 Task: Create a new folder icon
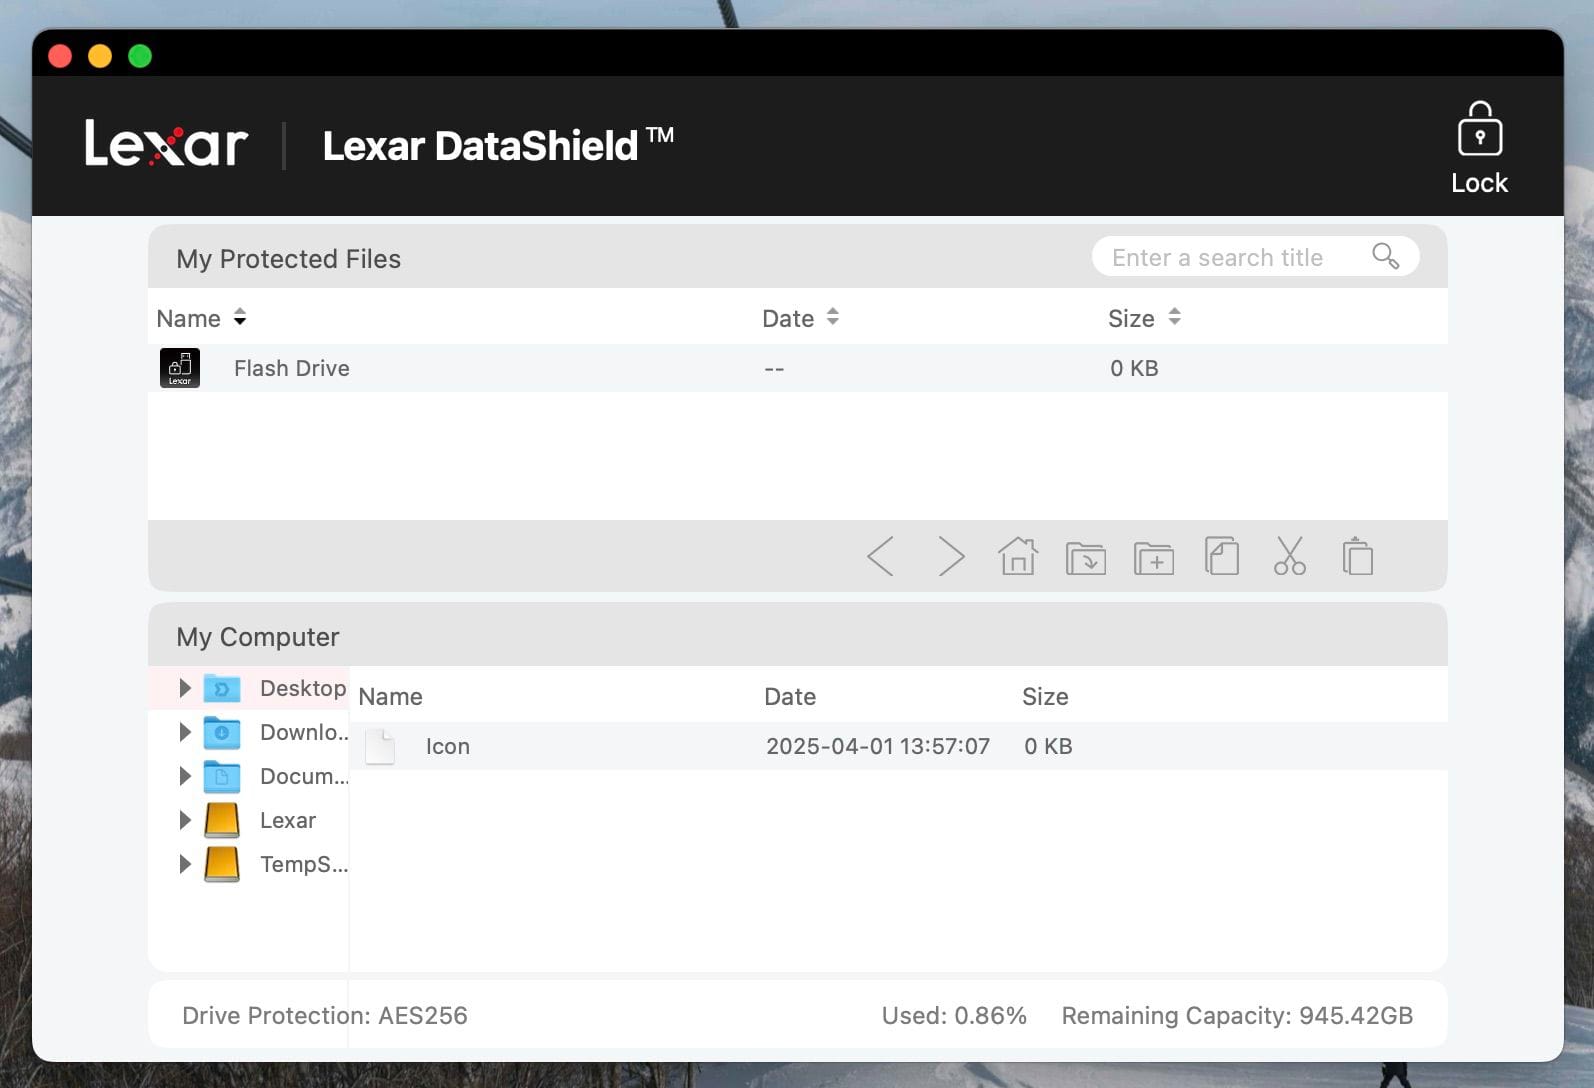(x=1154, y=557)
